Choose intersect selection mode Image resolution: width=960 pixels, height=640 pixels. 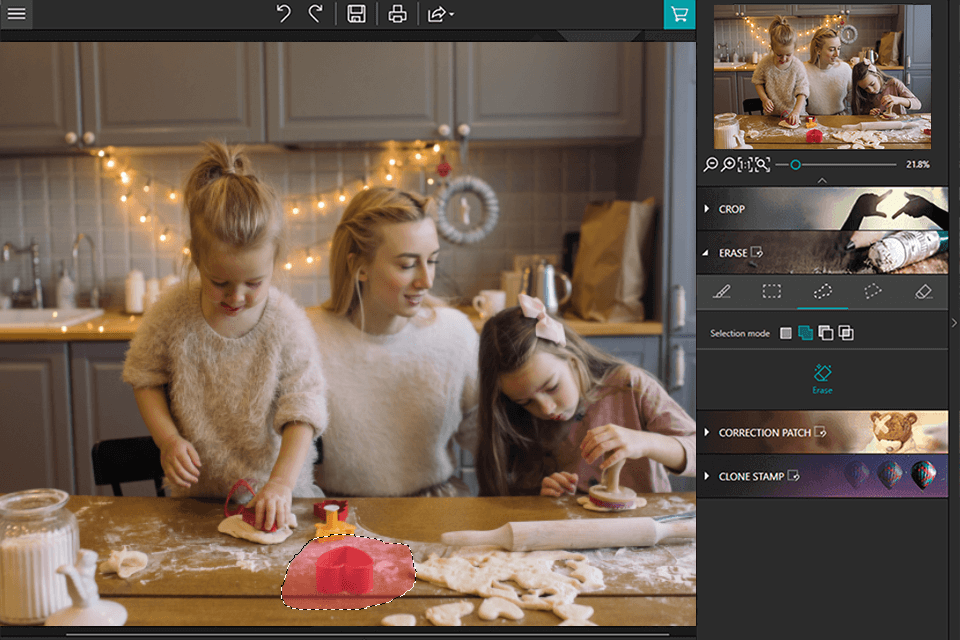tap(846, 333)
